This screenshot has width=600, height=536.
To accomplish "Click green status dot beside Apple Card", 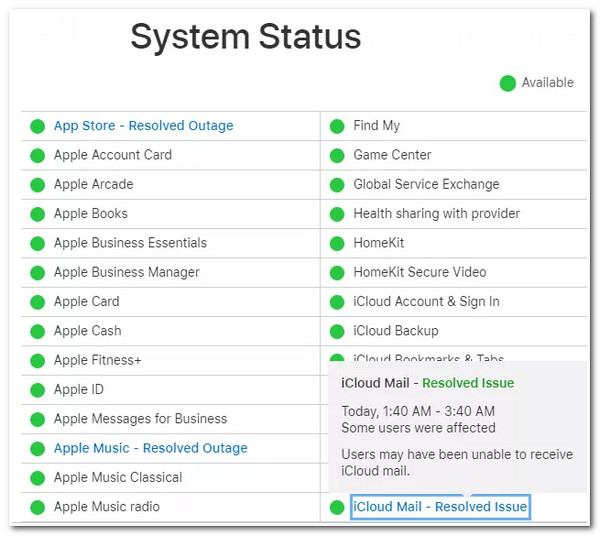I will pos(38,302).
